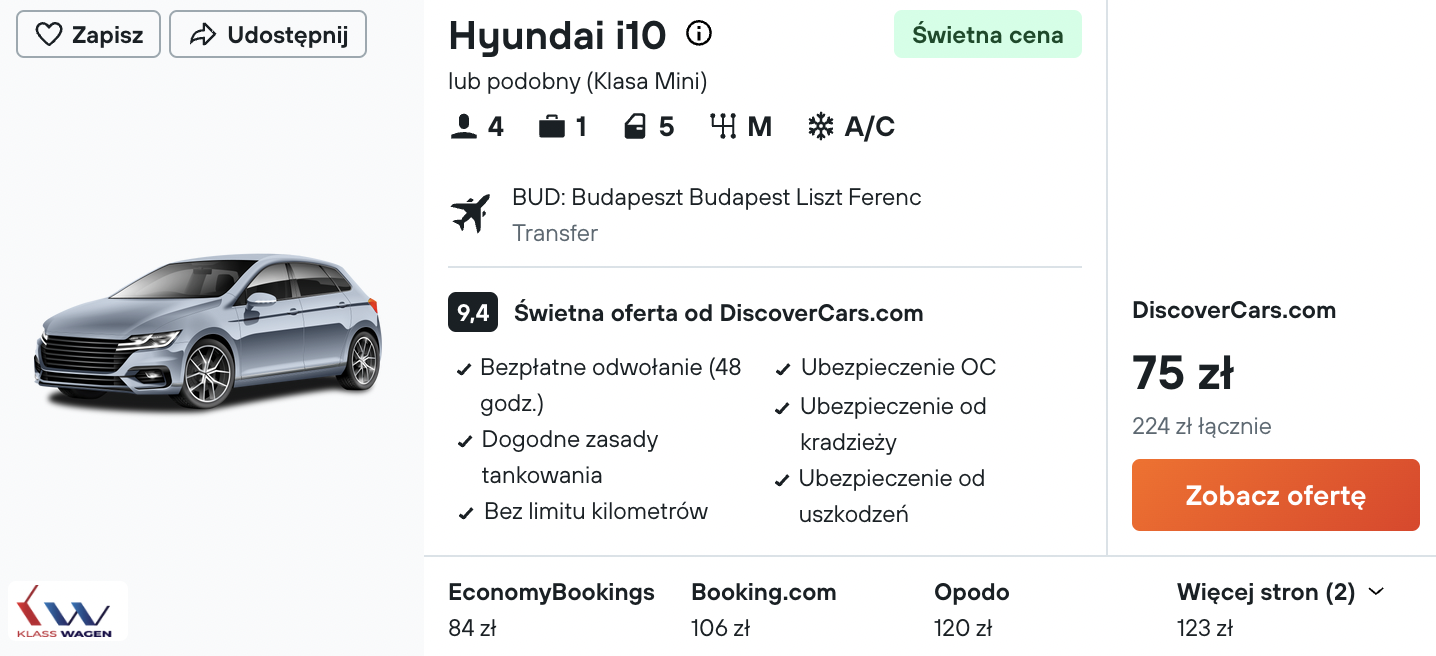Expand the Więcej stron (2) list
Screen dimensions: 1436x656
[1281, 609]
